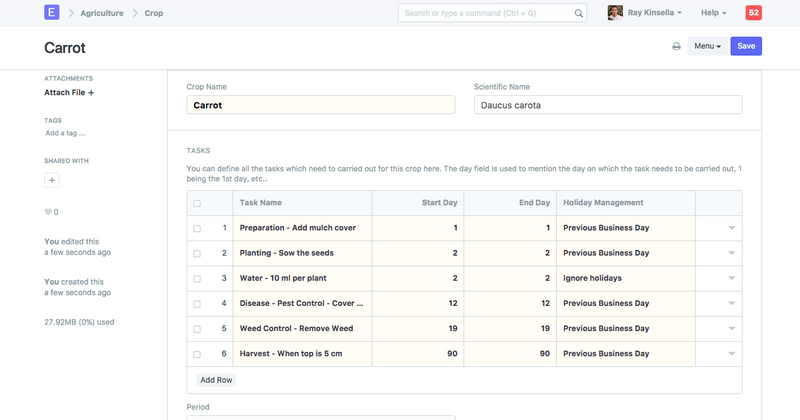This screenshot has height=420, width=800.
Task: Go to the Agriculture breadcrumb
Action: coord(104,13)
